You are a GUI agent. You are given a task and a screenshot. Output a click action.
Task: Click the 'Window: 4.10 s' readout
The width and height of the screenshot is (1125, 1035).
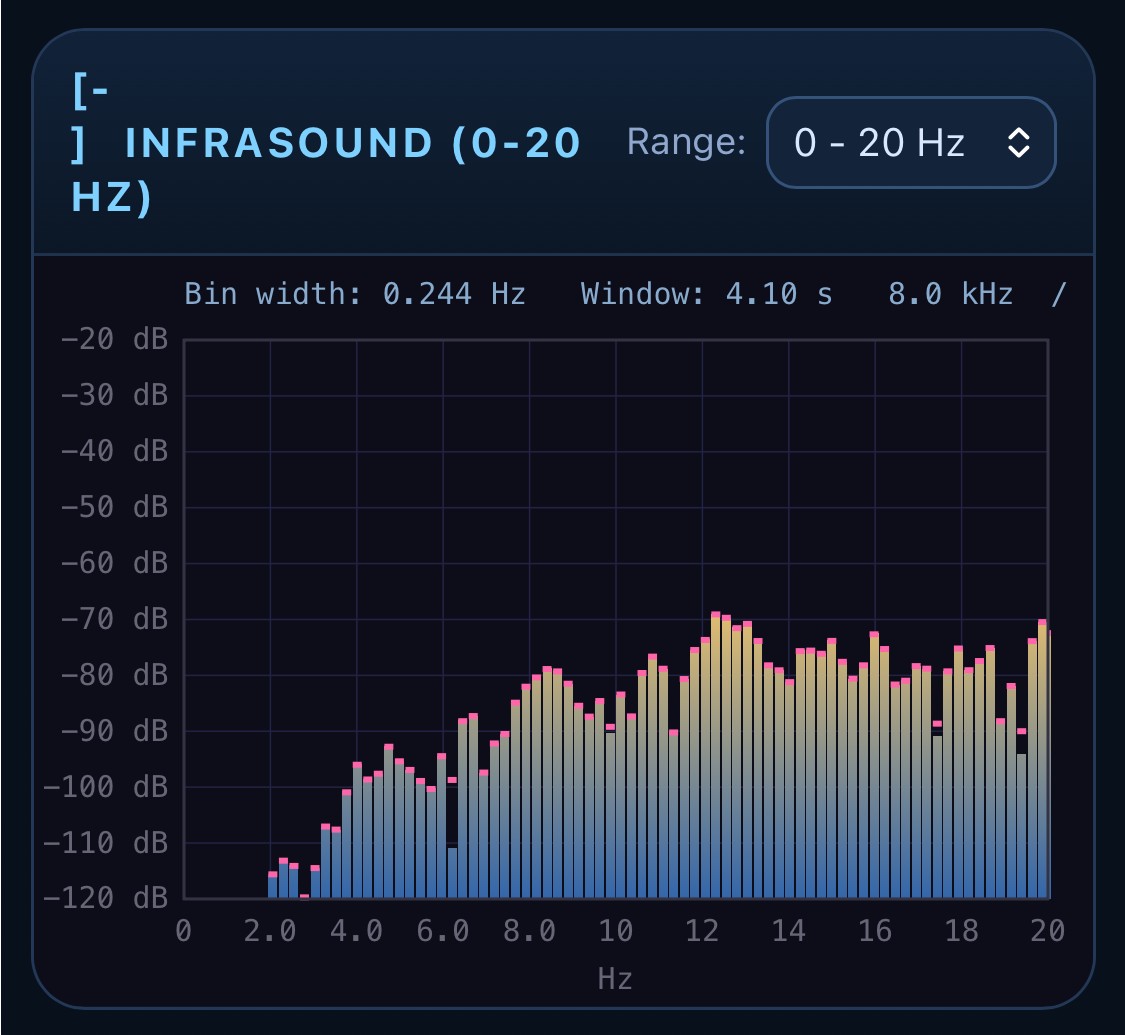(707, 294)
